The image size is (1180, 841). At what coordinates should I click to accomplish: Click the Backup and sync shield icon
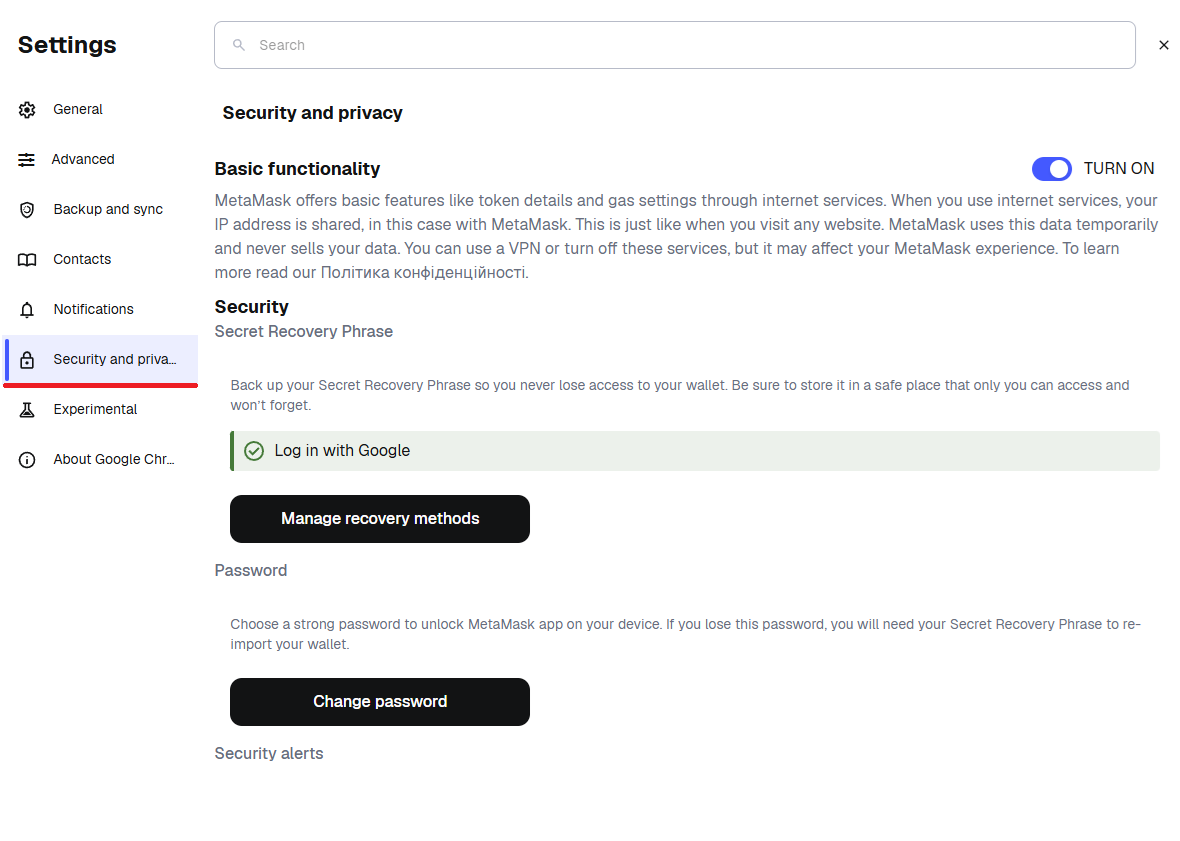click(x=27, y=210)
